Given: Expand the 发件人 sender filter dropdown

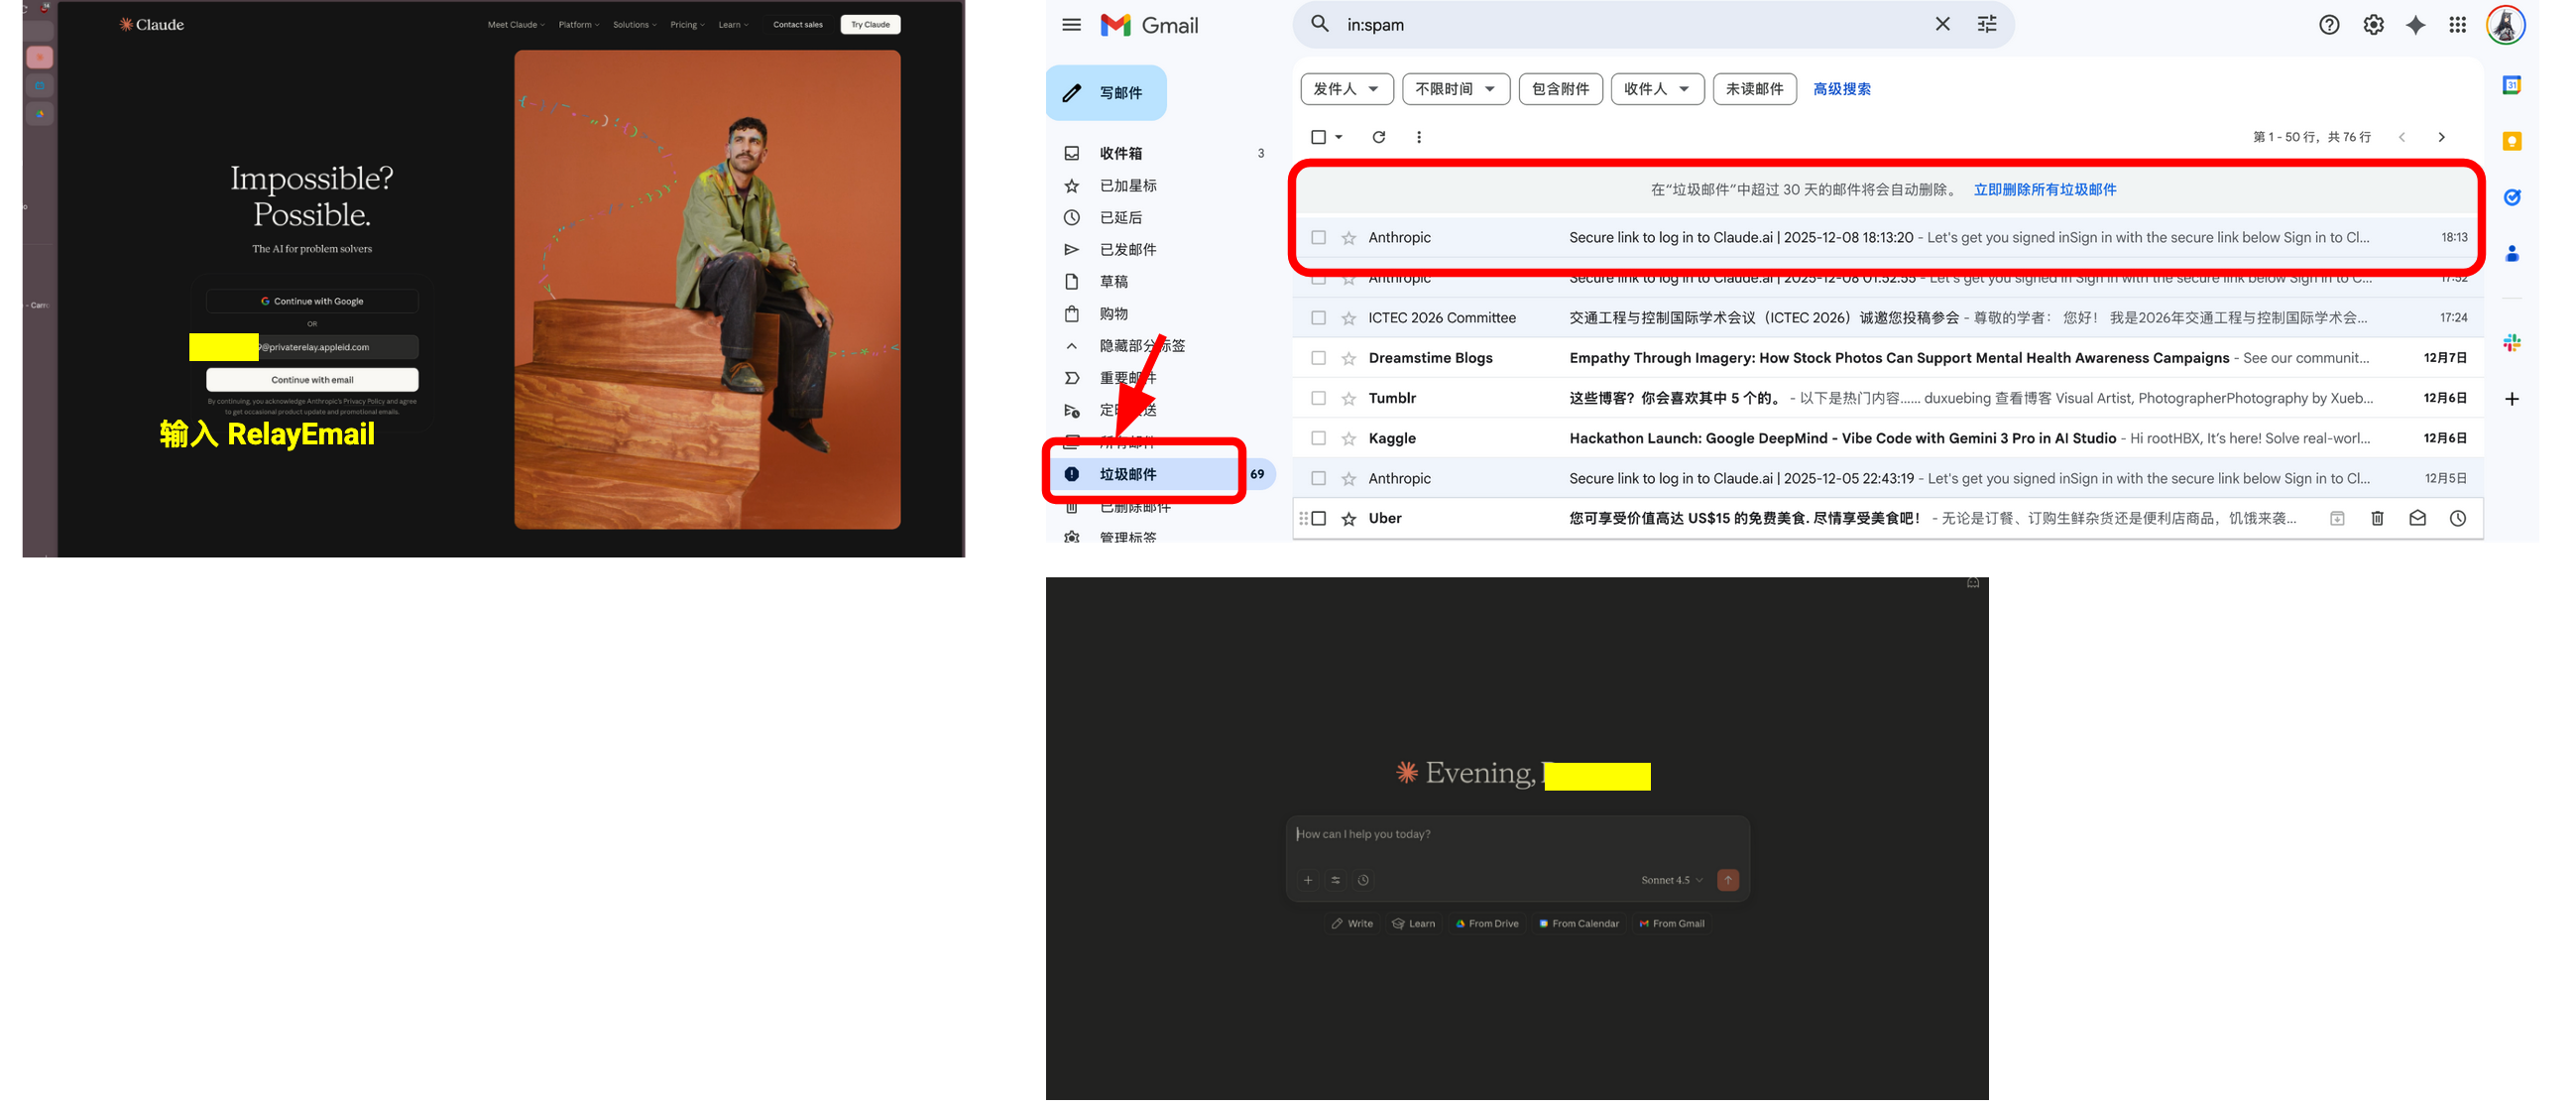Looking at the screenshot, I should point(1346,89).
